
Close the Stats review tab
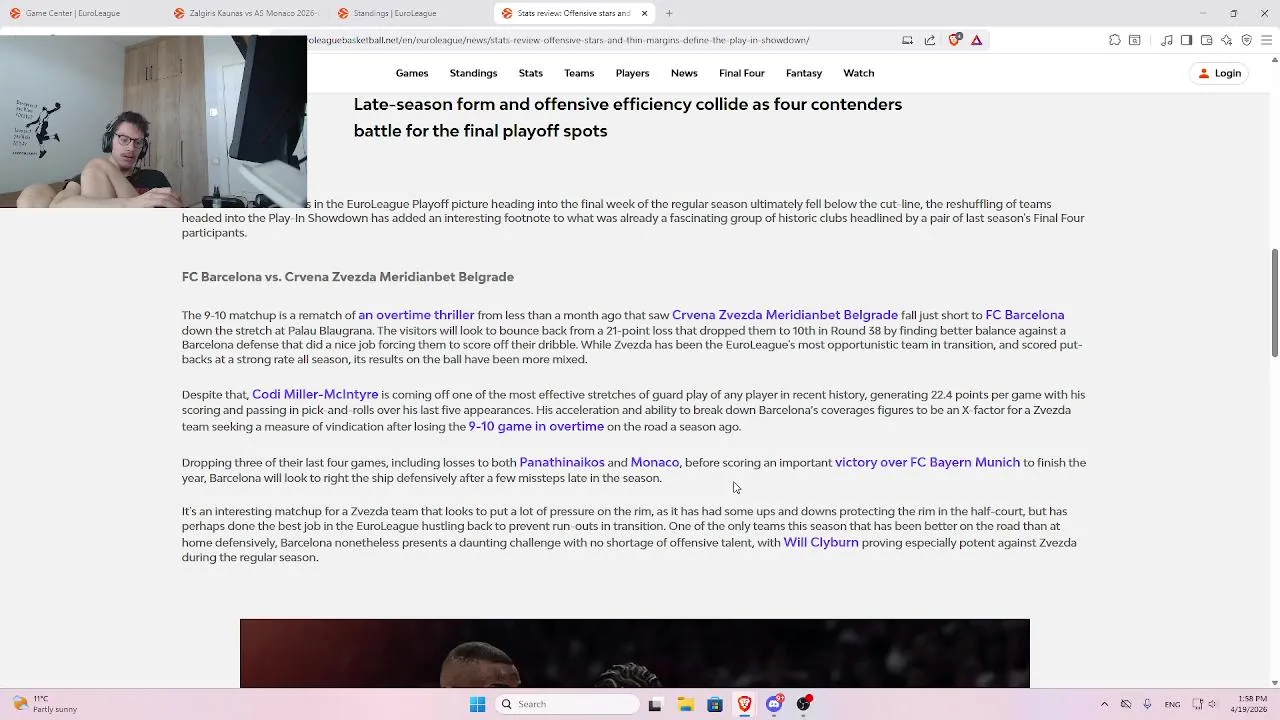pyautogui.click(x=644, y=13)
